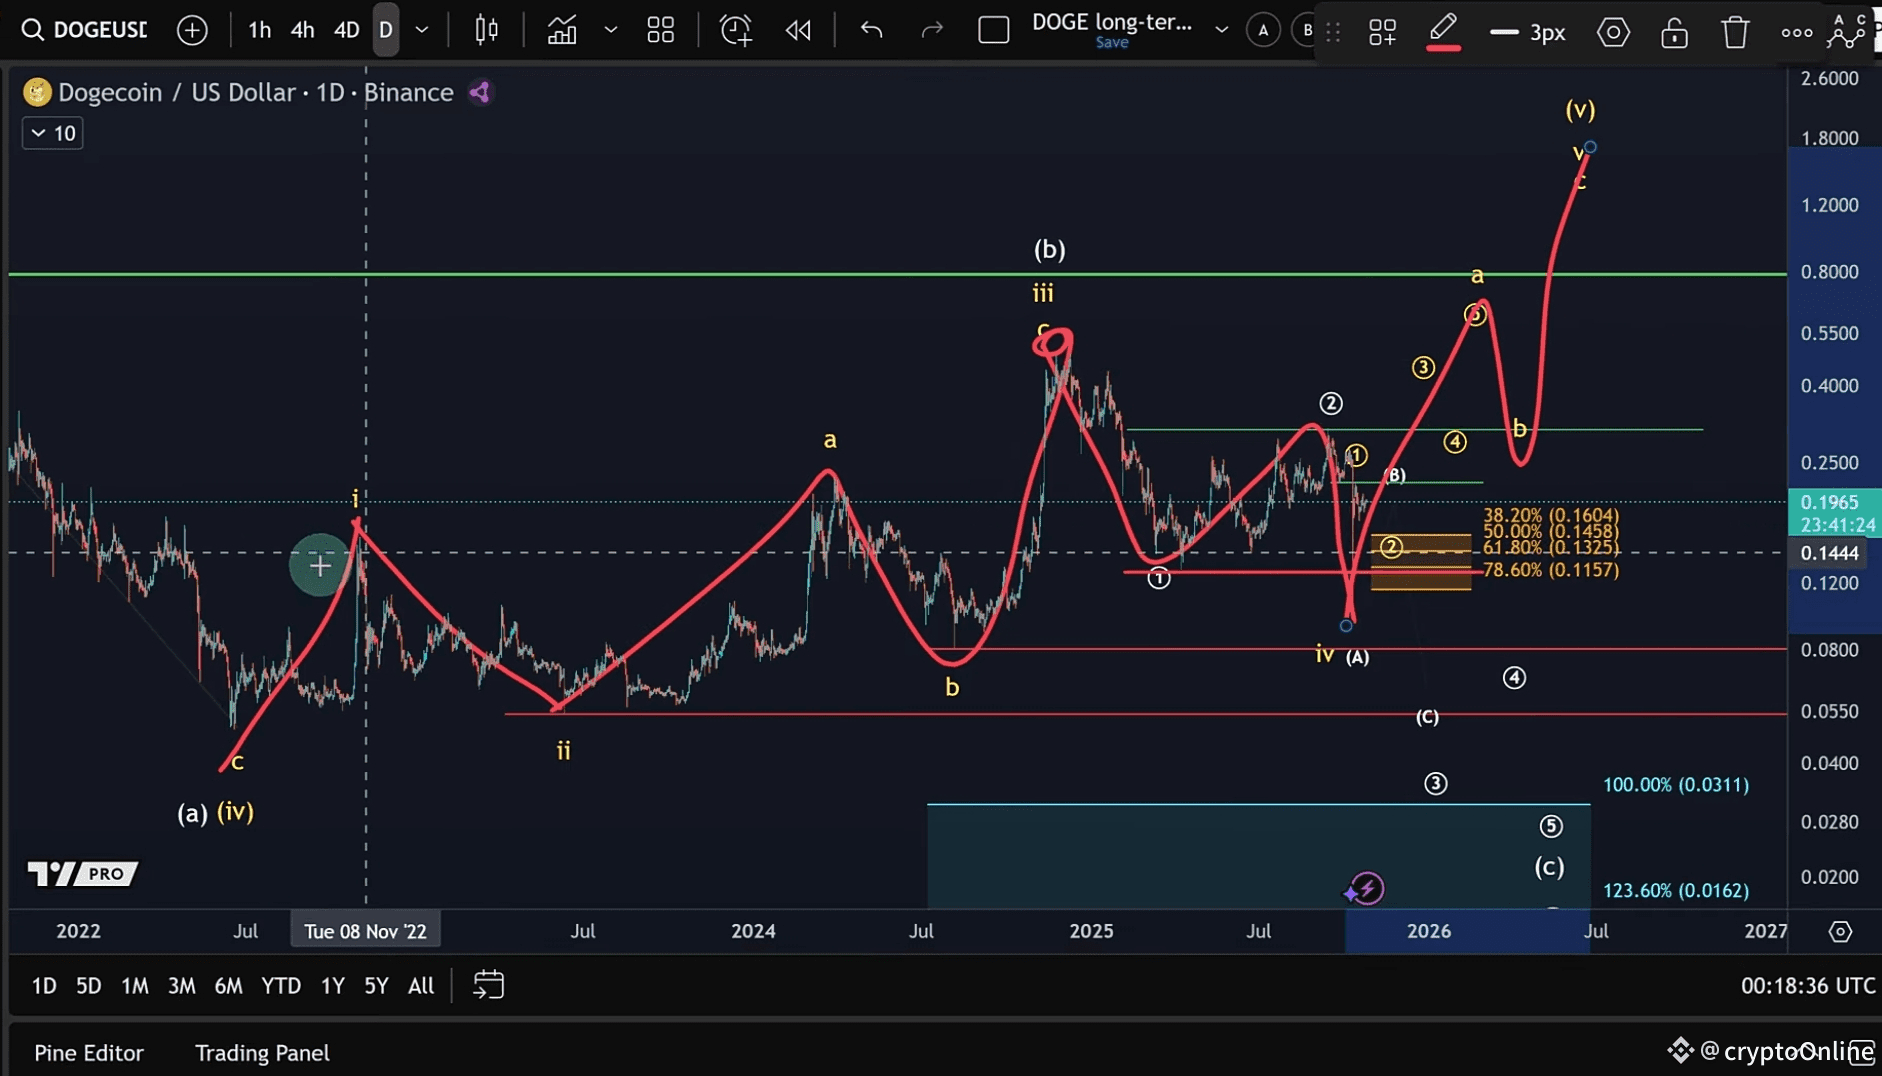Click the purple lightning event marker

[x=1365, y=888]
